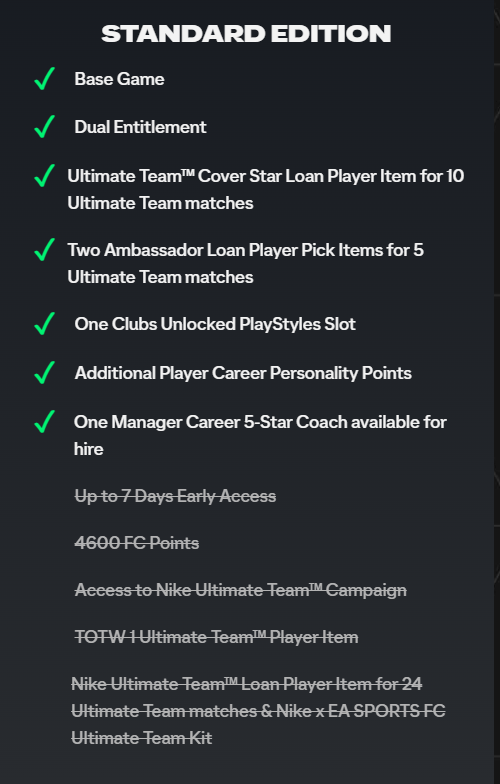Click struck-out Access to Nike Campaign item
500x784 pixels.
pos(240,590)
